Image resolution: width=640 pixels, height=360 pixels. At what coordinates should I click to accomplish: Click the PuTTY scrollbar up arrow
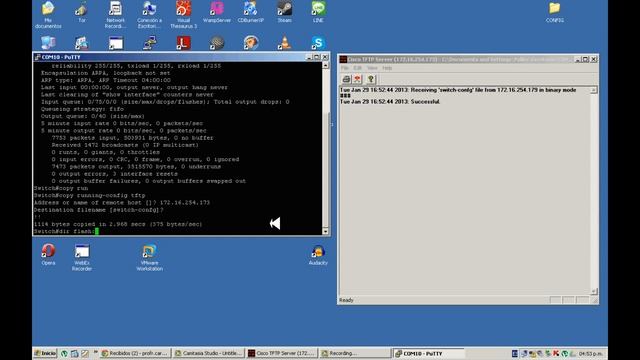[325, 65]
